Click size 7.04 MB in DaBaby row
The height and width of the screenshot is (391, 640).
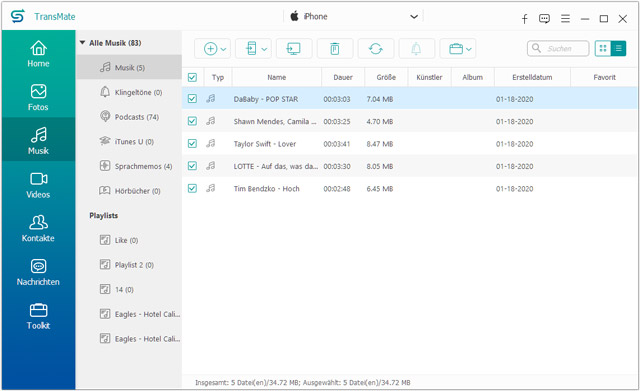click(x=380, y=99)
